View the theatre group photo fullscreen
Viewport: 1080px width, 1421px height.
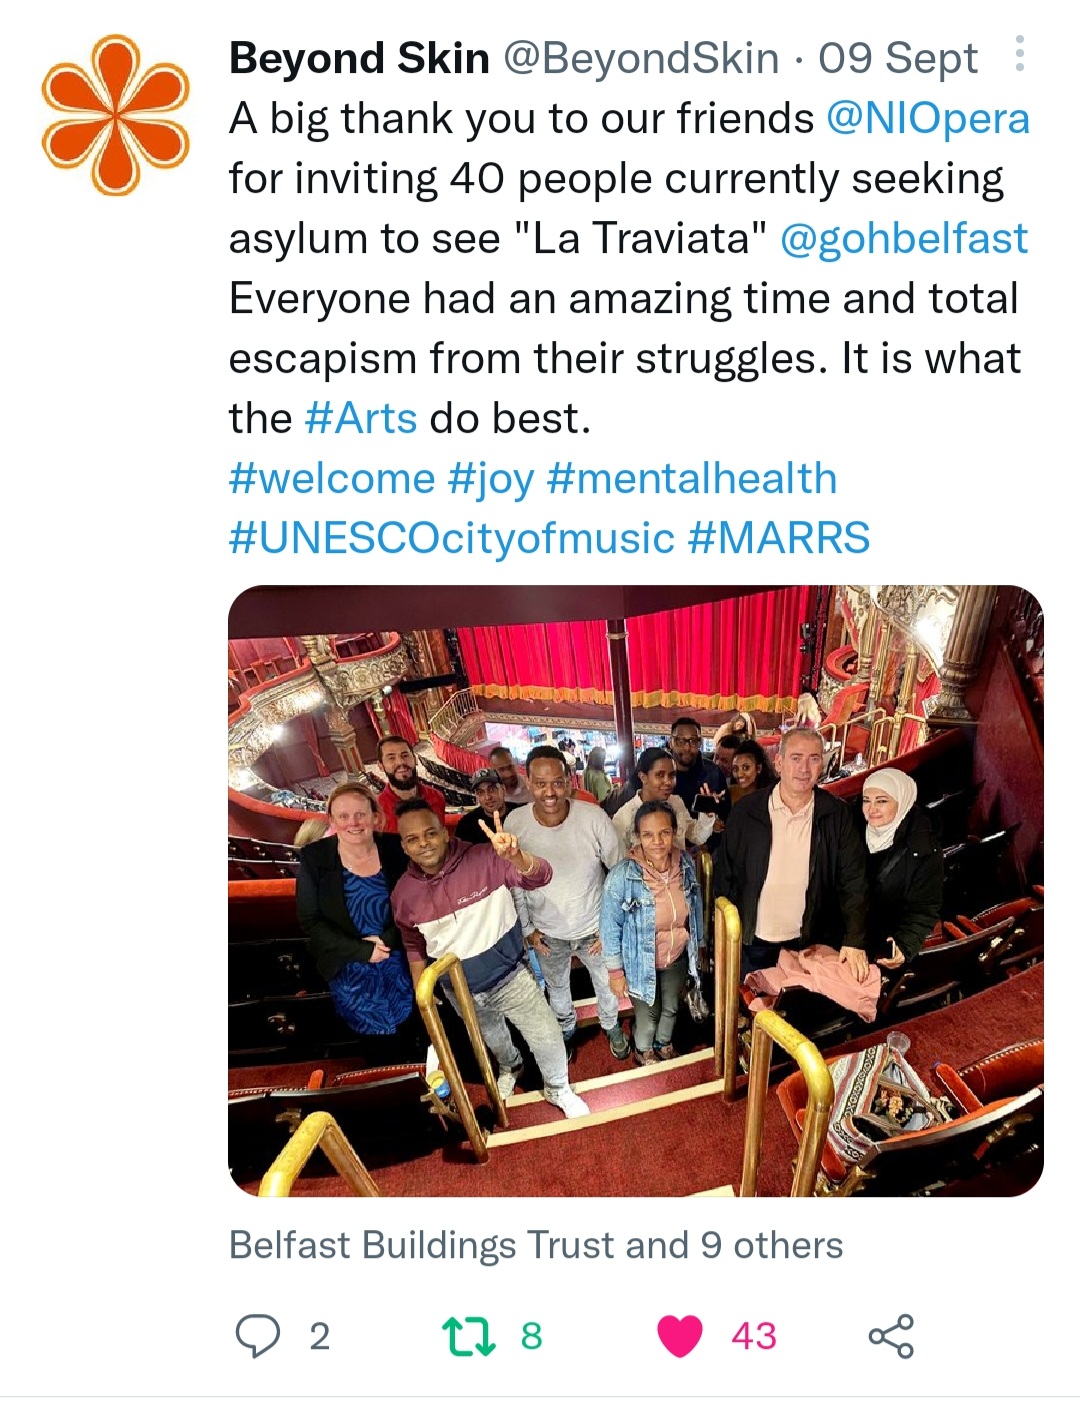click(x=636, y=891)
